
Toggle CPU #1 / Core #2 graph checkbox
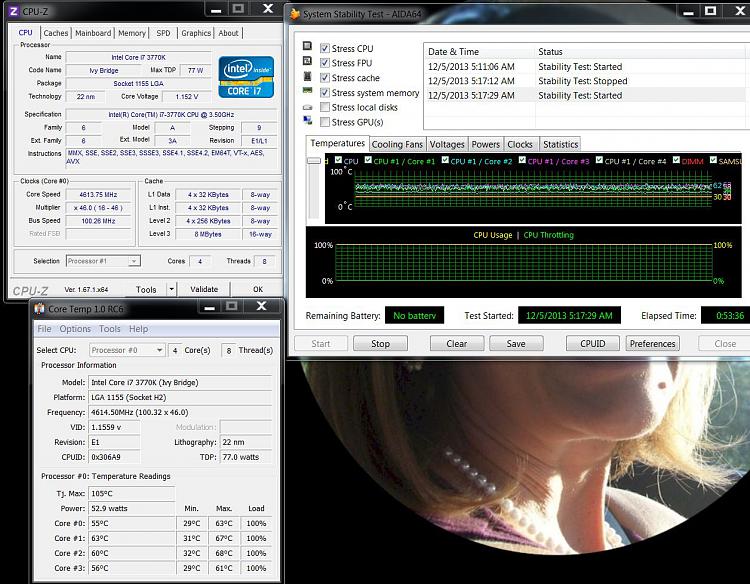click(x=445, y=160)
